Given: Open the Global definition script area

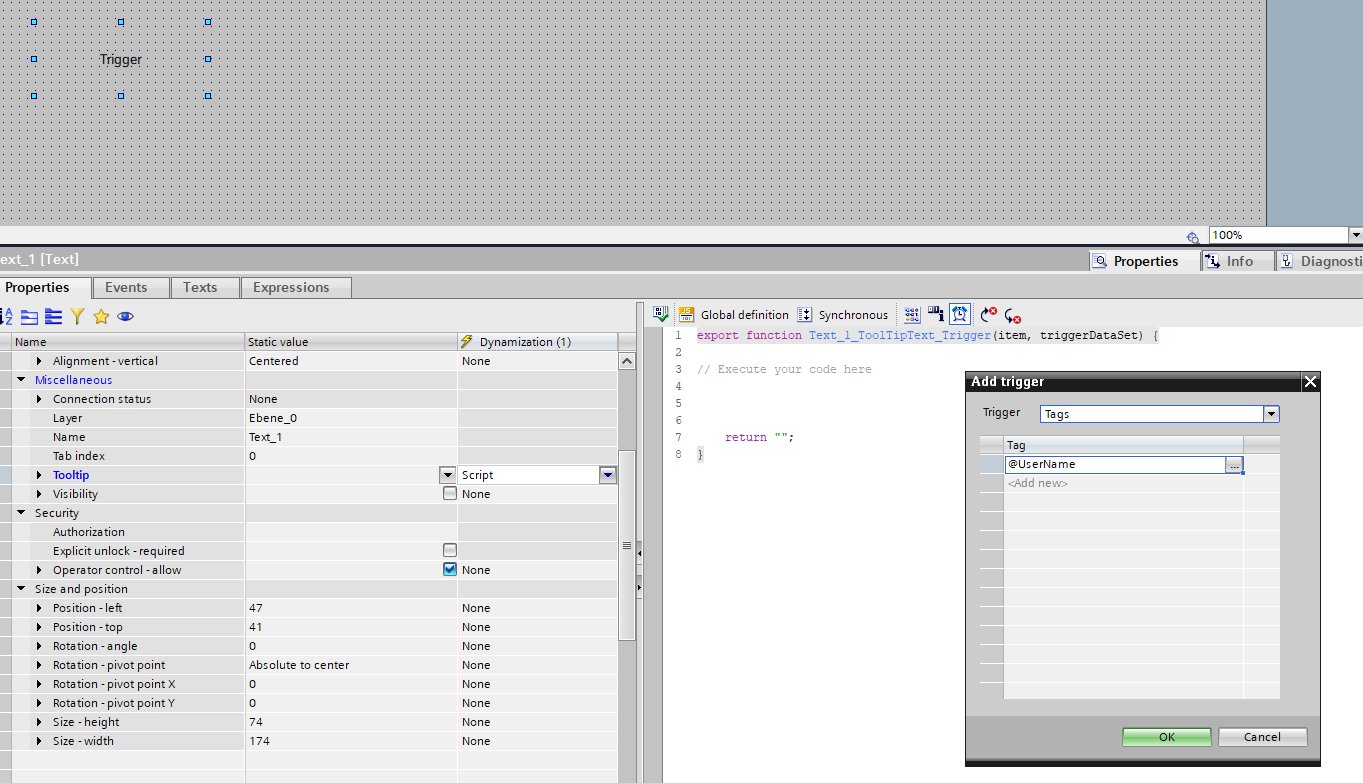Looking at the screenshot, I should coord(734,315).
